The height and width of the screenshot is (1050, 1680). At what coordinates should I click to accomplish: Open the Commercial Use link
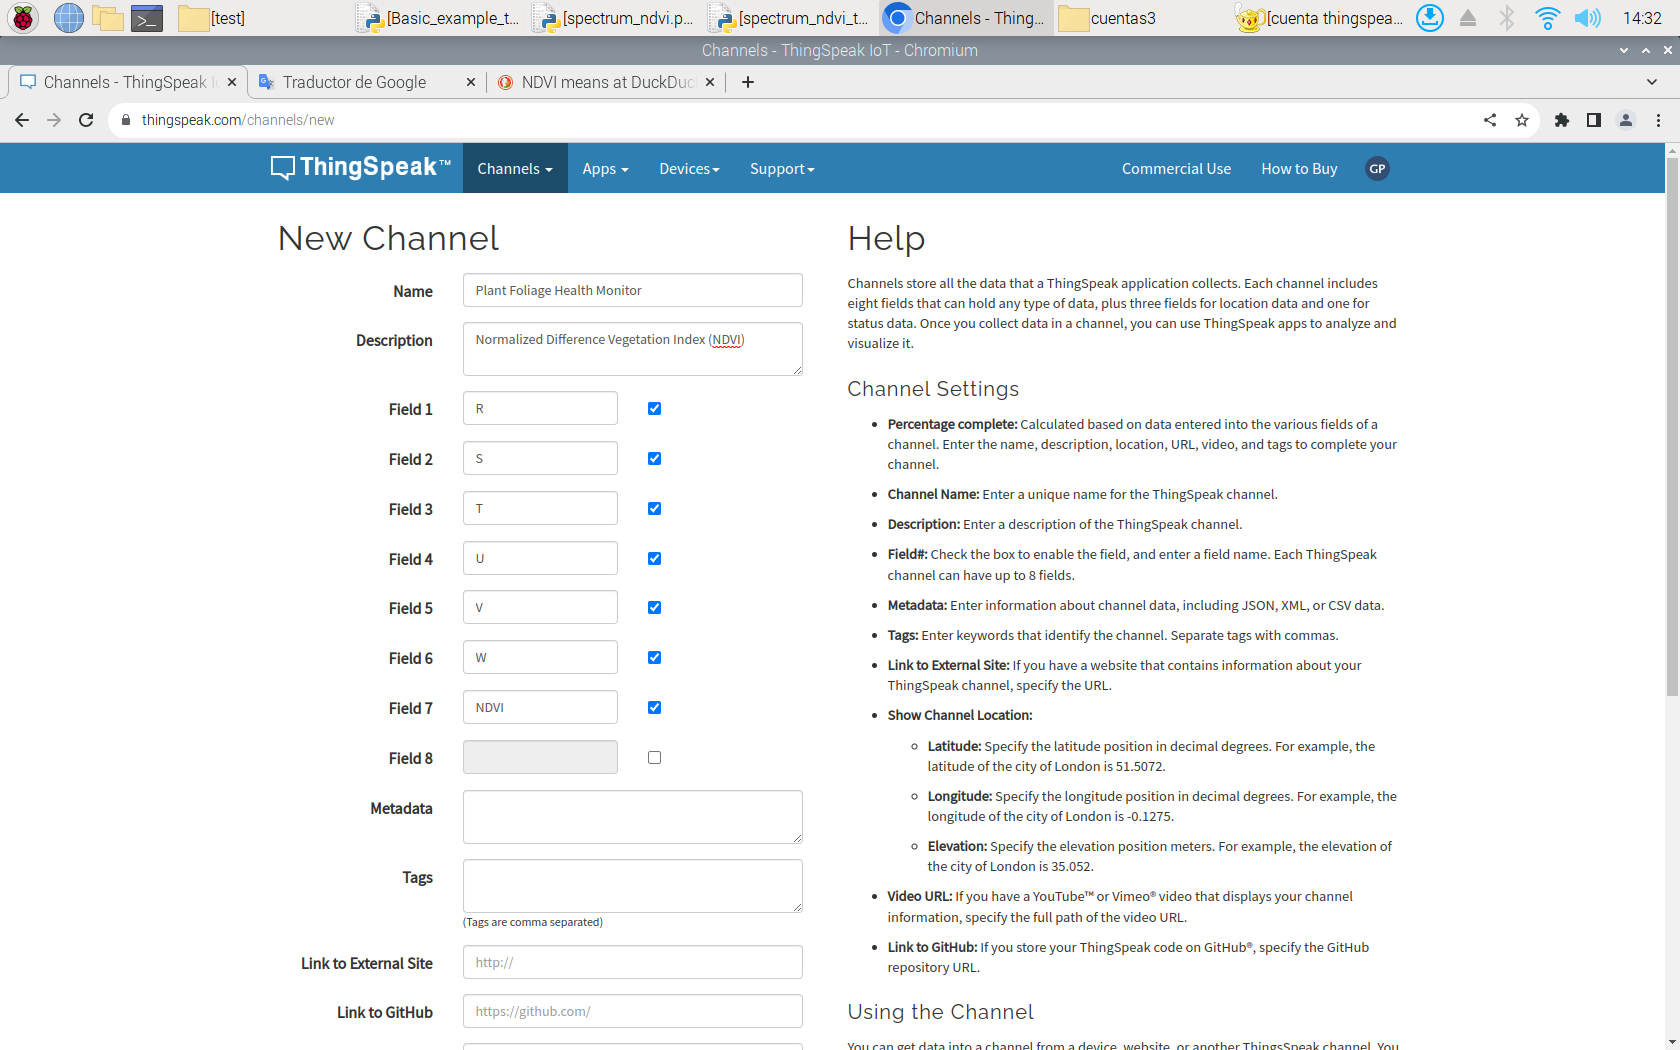tap(1176, 169)
